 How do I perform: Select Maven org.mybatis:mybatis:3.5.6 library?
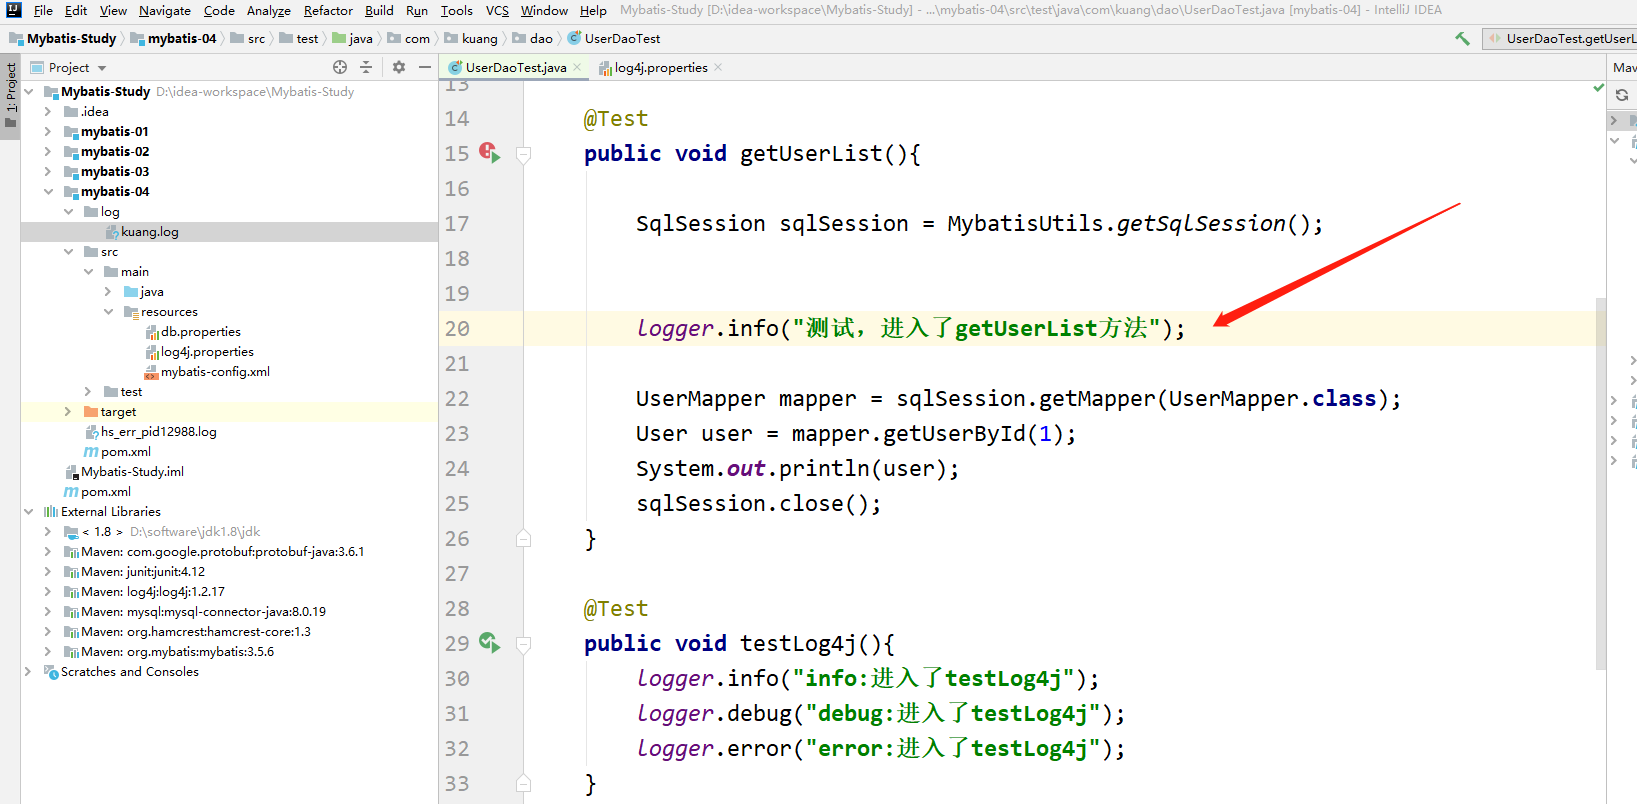(177, 651)
